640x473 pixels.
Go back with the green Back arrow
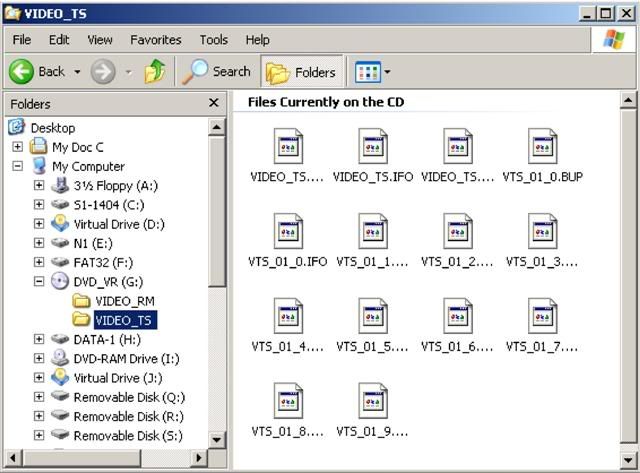pyautogui.click(x=21, y=71)
